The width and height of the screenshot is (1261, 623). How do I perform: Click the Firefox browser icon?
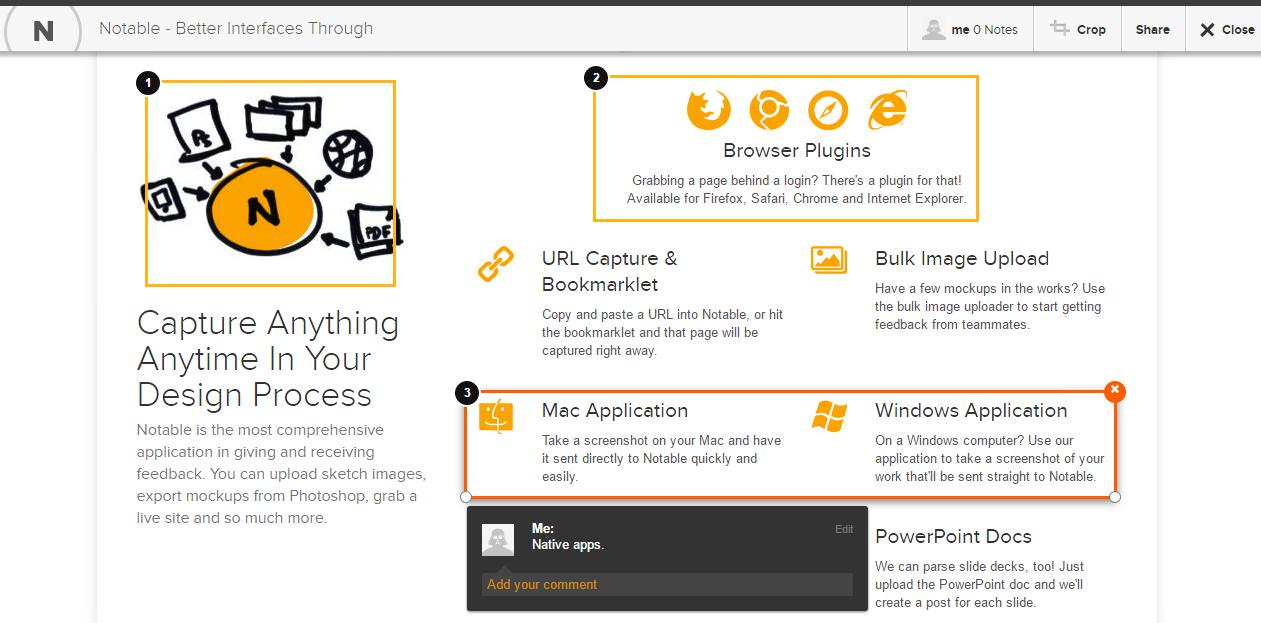(x=709, y=110)
